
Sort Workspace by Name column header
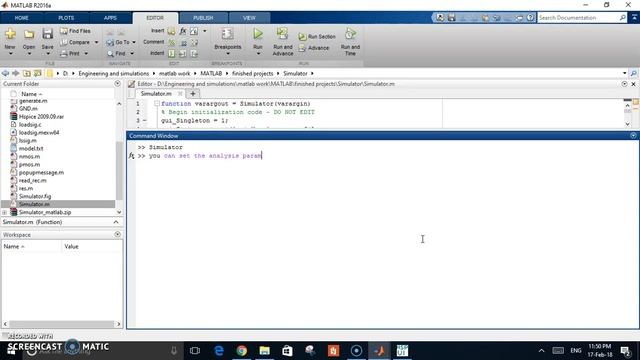click(x=31, y=247)
